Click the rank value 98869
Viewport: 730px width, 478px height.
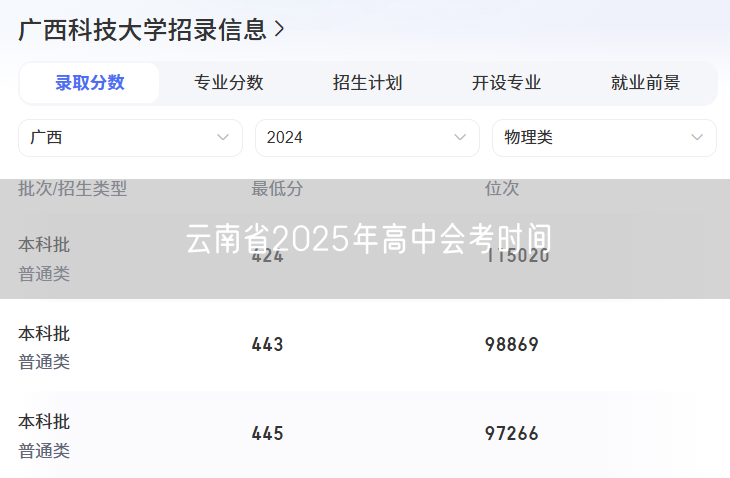tap(512, 345)
